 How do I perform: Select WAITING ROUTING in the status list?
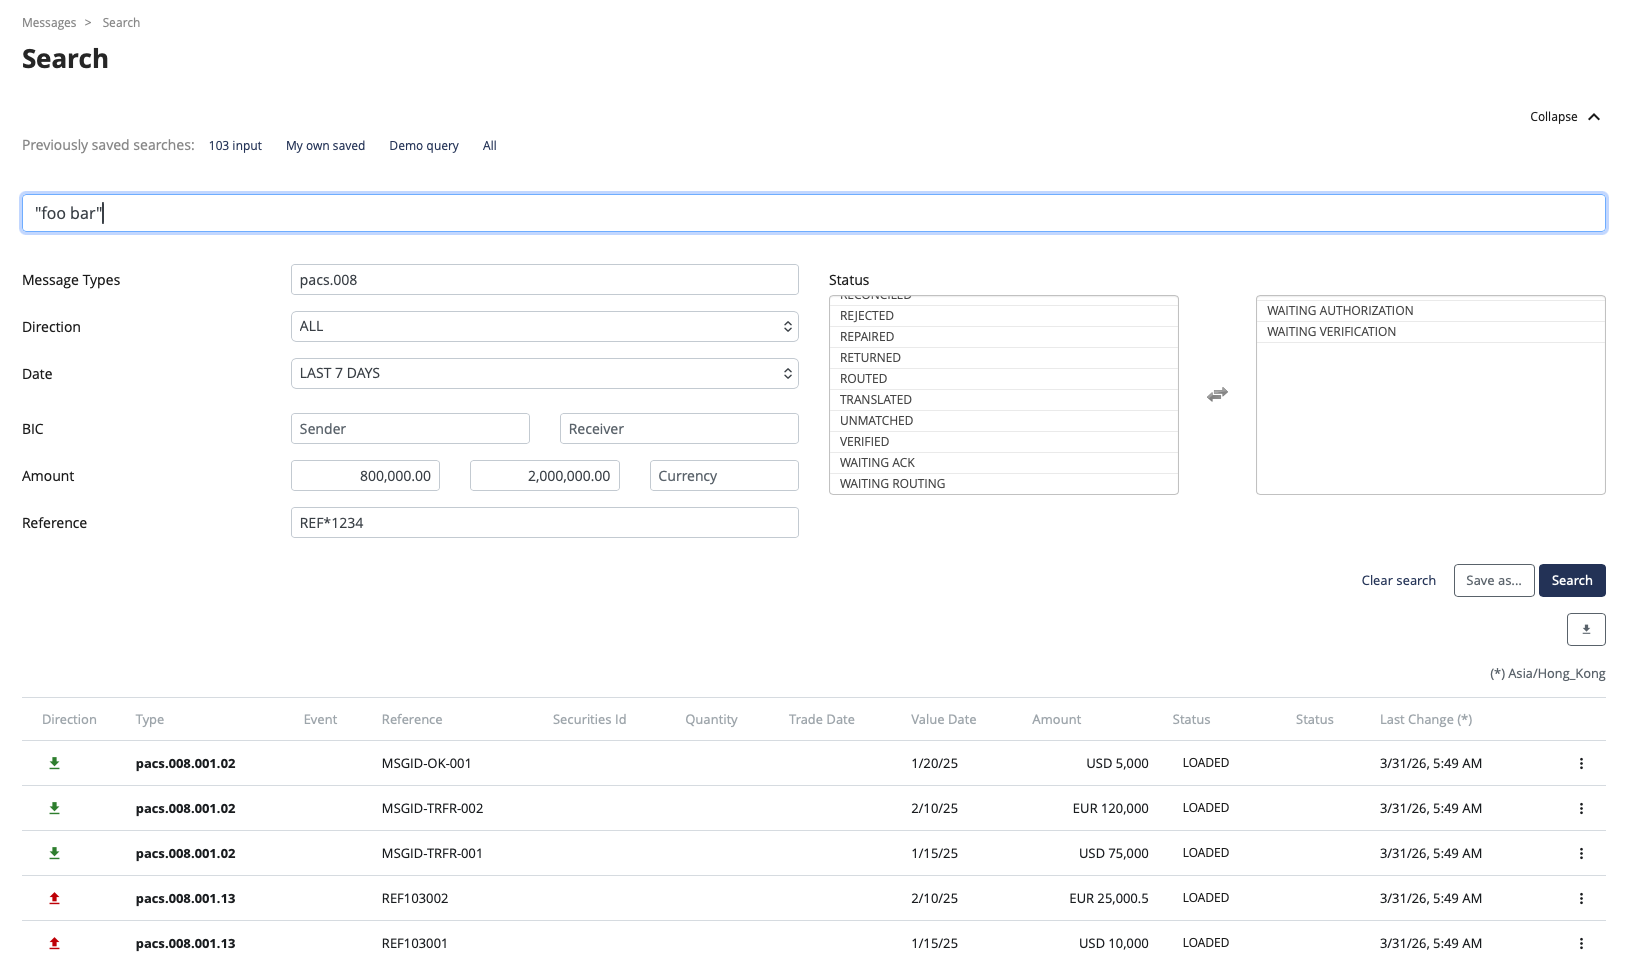tap(1004, 484)
